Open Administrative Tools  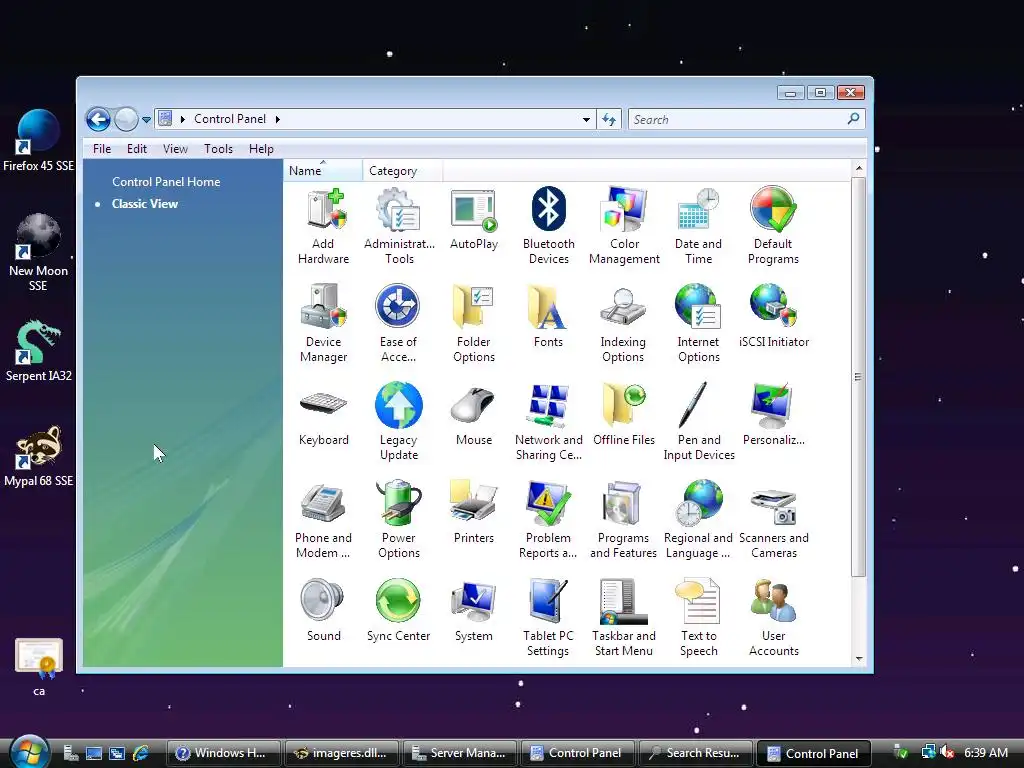tap(399, 226)
